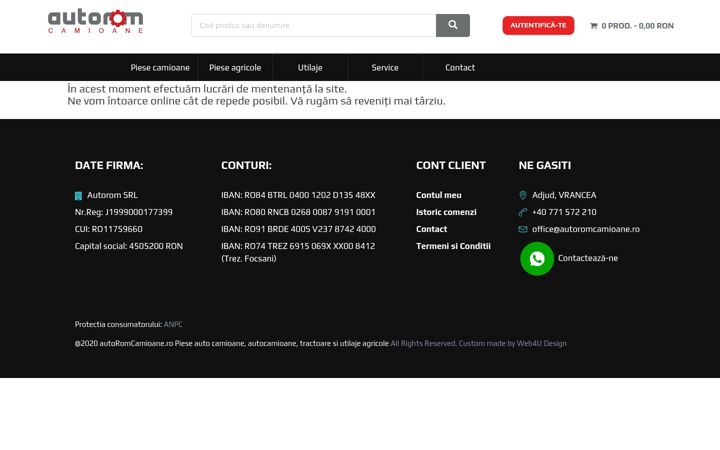Click the phone icon beside +40 771 572 210
The width and height of the screenshot is (720, 450).
(x=523, y=212)
